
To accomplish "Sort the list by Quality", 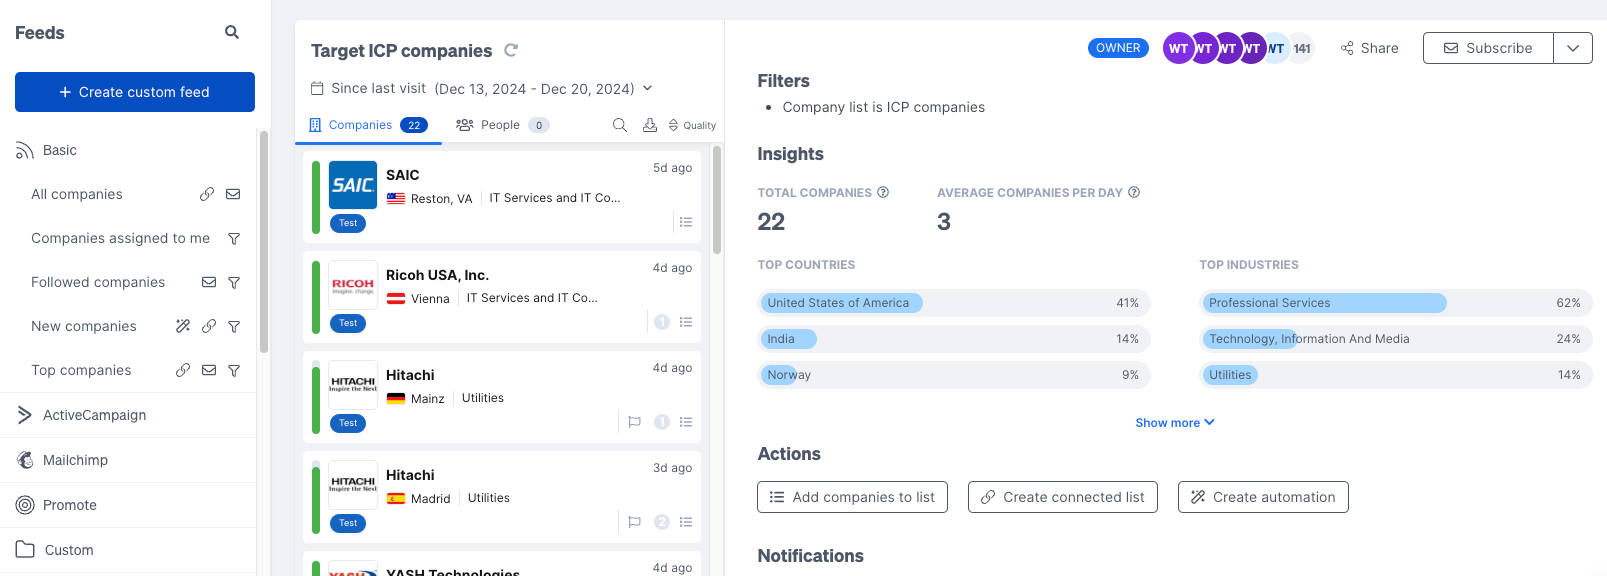I will click(x=692, y=125).
